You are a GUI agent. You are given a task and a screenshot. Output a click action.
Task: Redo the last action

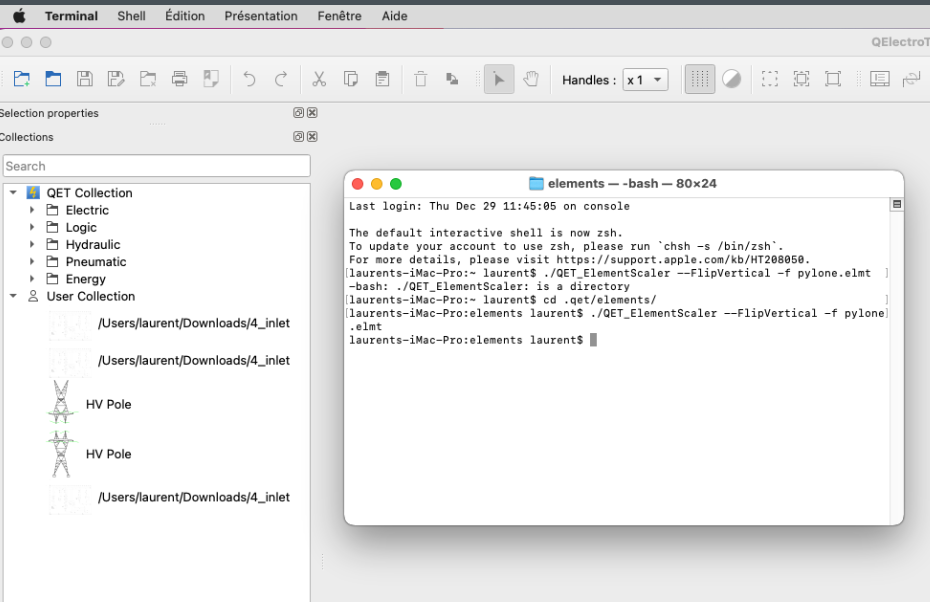point(281,79)
